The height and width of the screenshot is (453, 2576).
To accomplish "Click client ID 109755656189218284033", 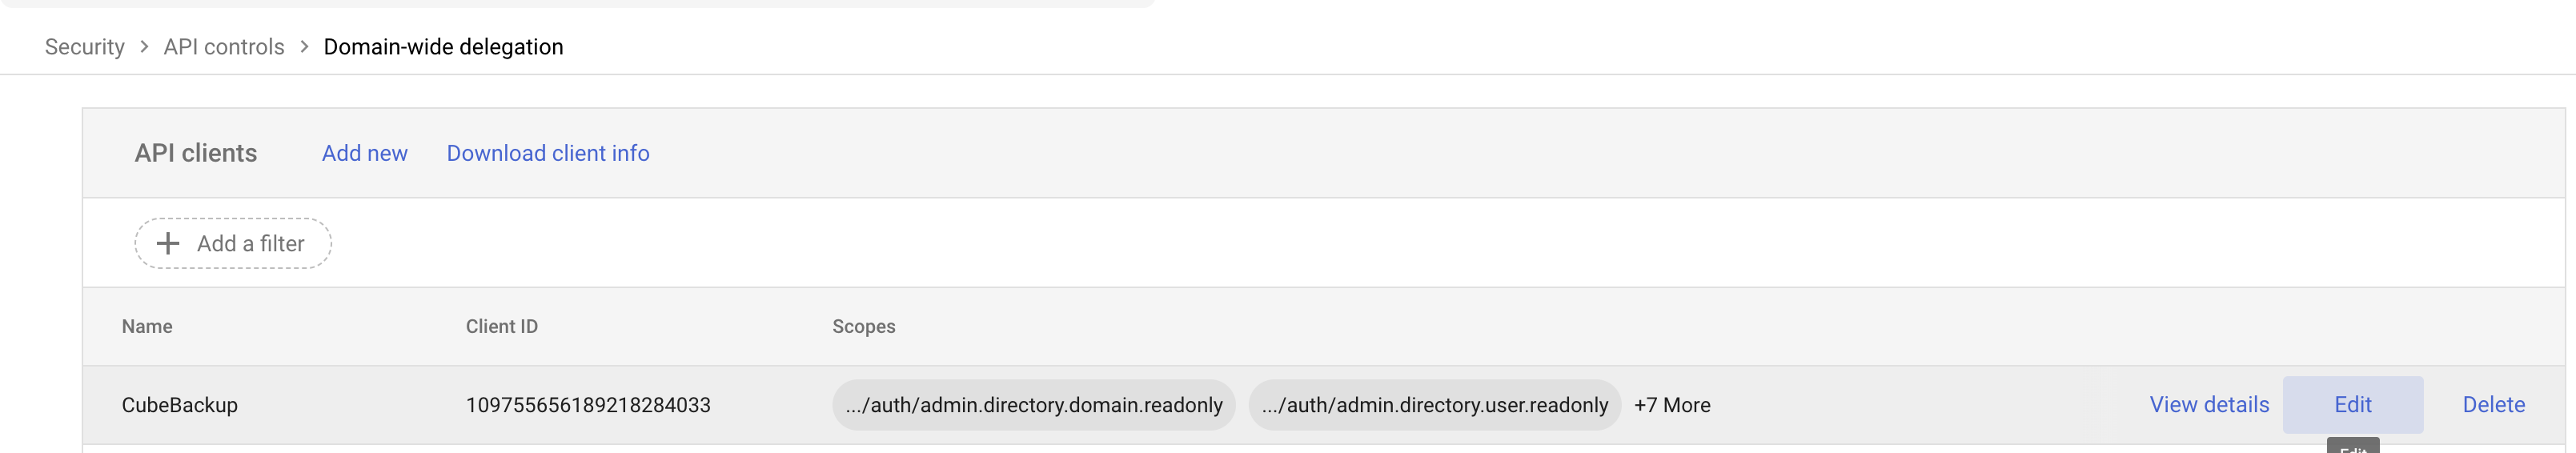I will (x=588, y=405).
